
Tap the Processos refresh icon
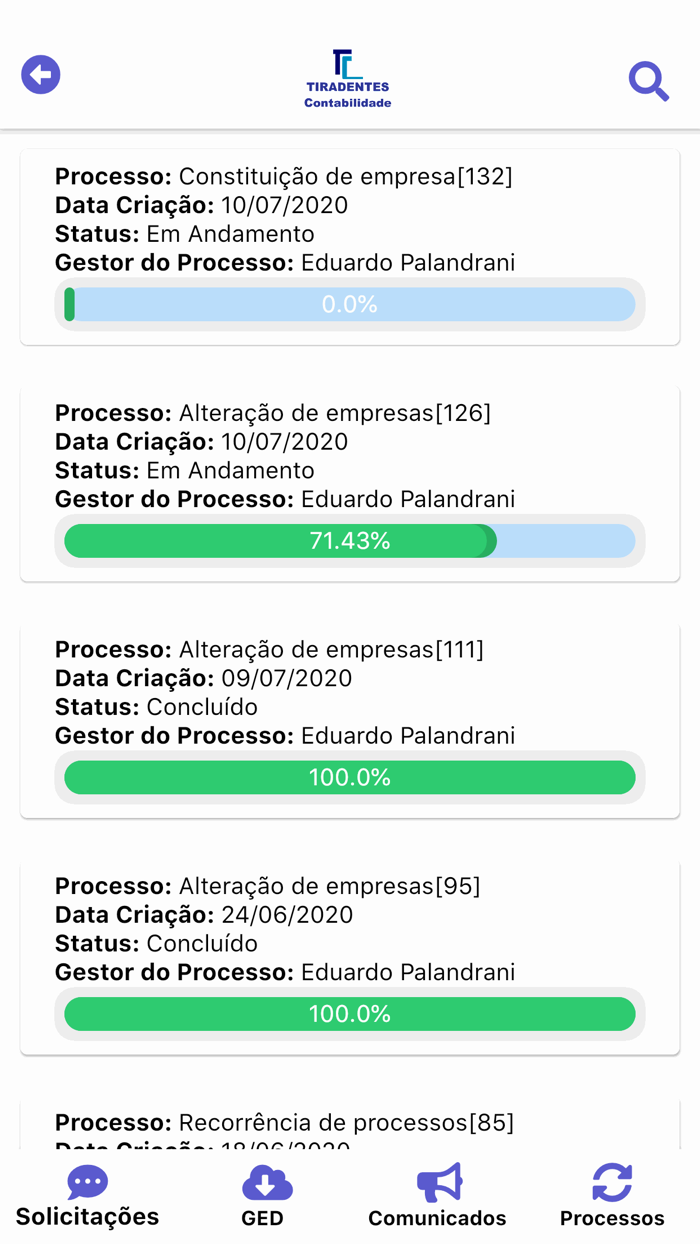pos(611,1182)
